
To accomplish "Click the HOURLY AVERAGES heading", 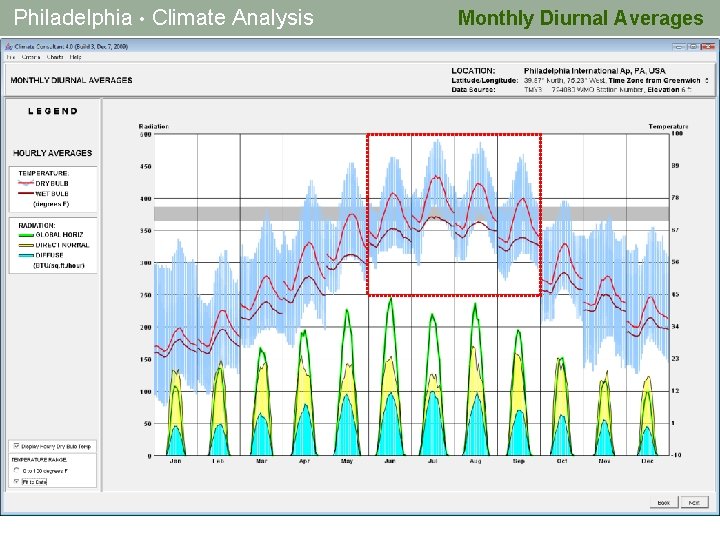I will (52, 153).
